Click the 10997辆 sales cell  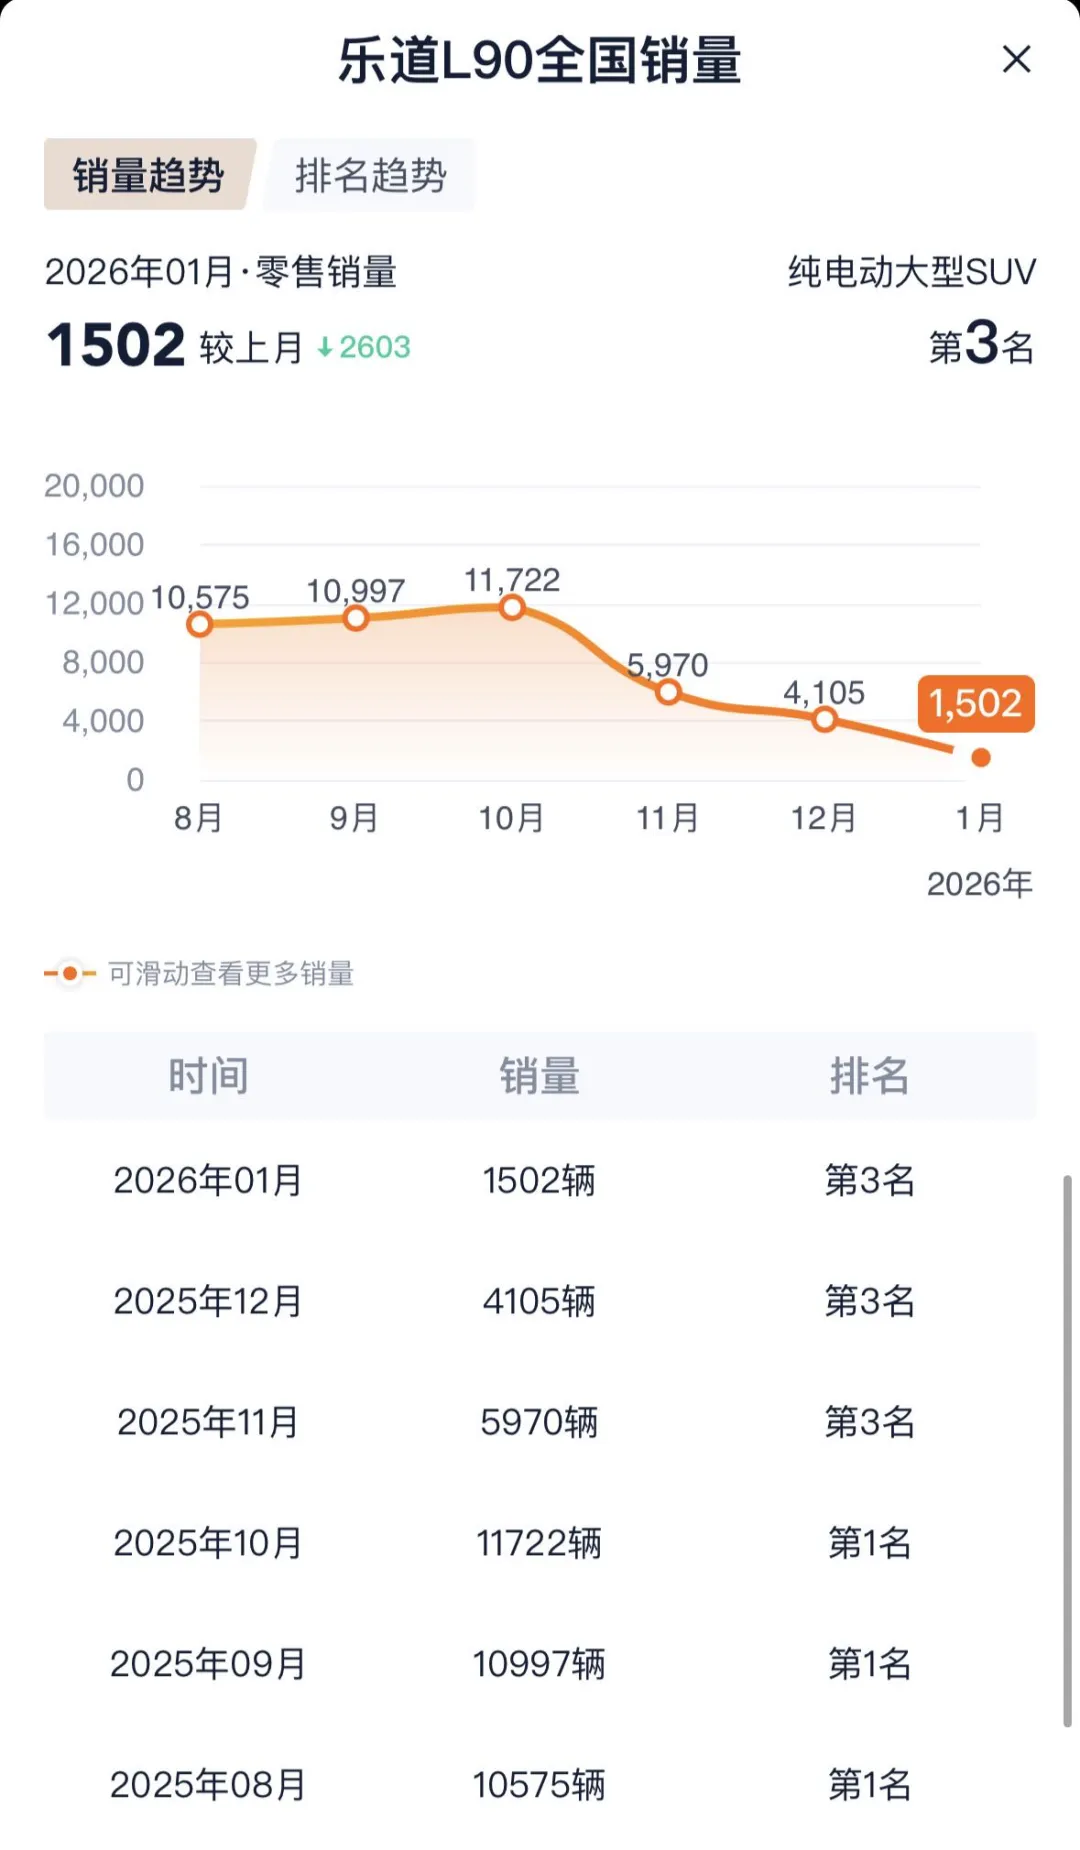point(539,1663)
